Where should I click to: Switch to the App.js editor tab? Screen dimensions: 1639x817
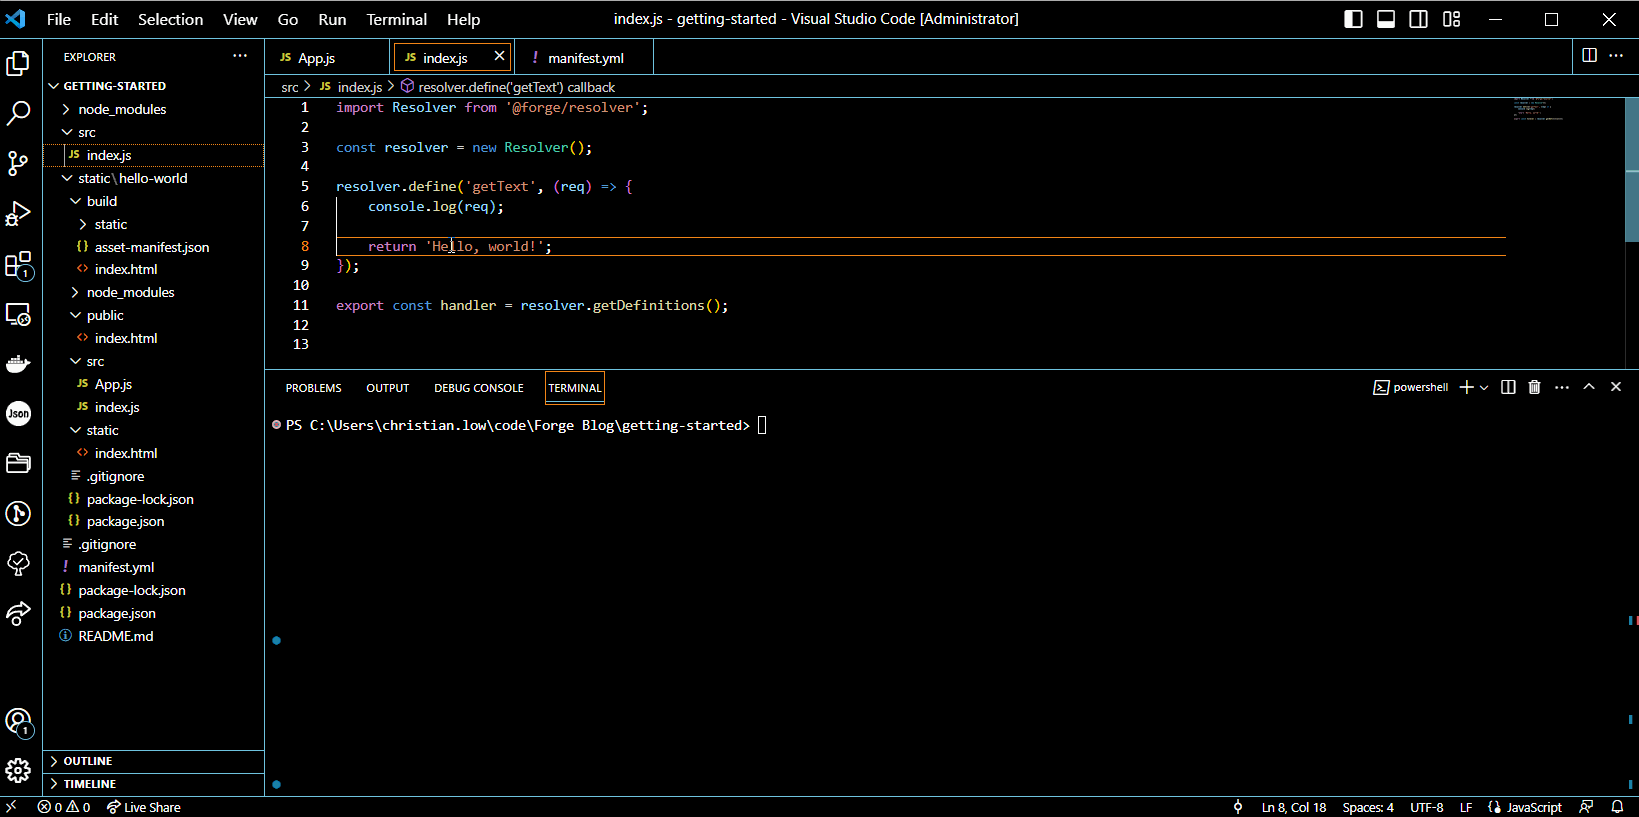(x=328, y=57)
